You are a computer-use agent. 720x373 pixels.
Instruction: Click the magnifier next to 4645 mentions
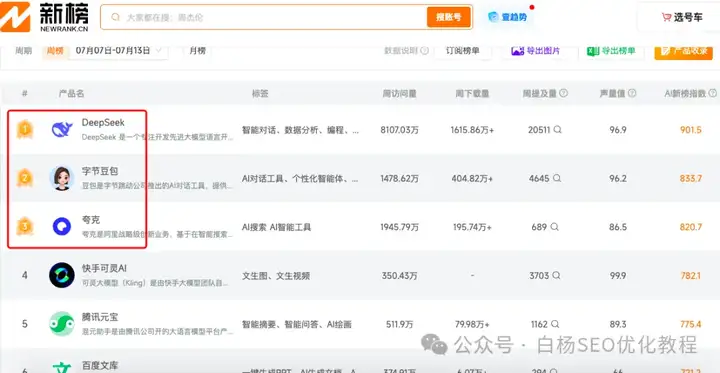coord(557,178)
